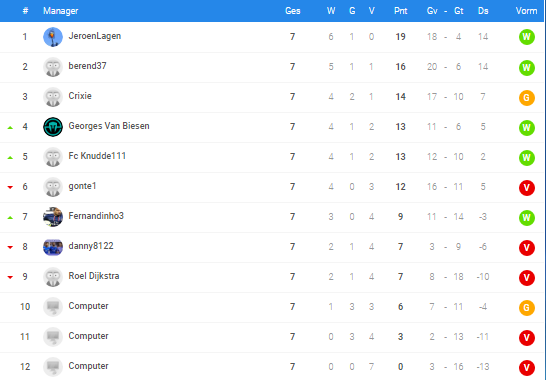Click the Vorm column header

pos(526,11)
